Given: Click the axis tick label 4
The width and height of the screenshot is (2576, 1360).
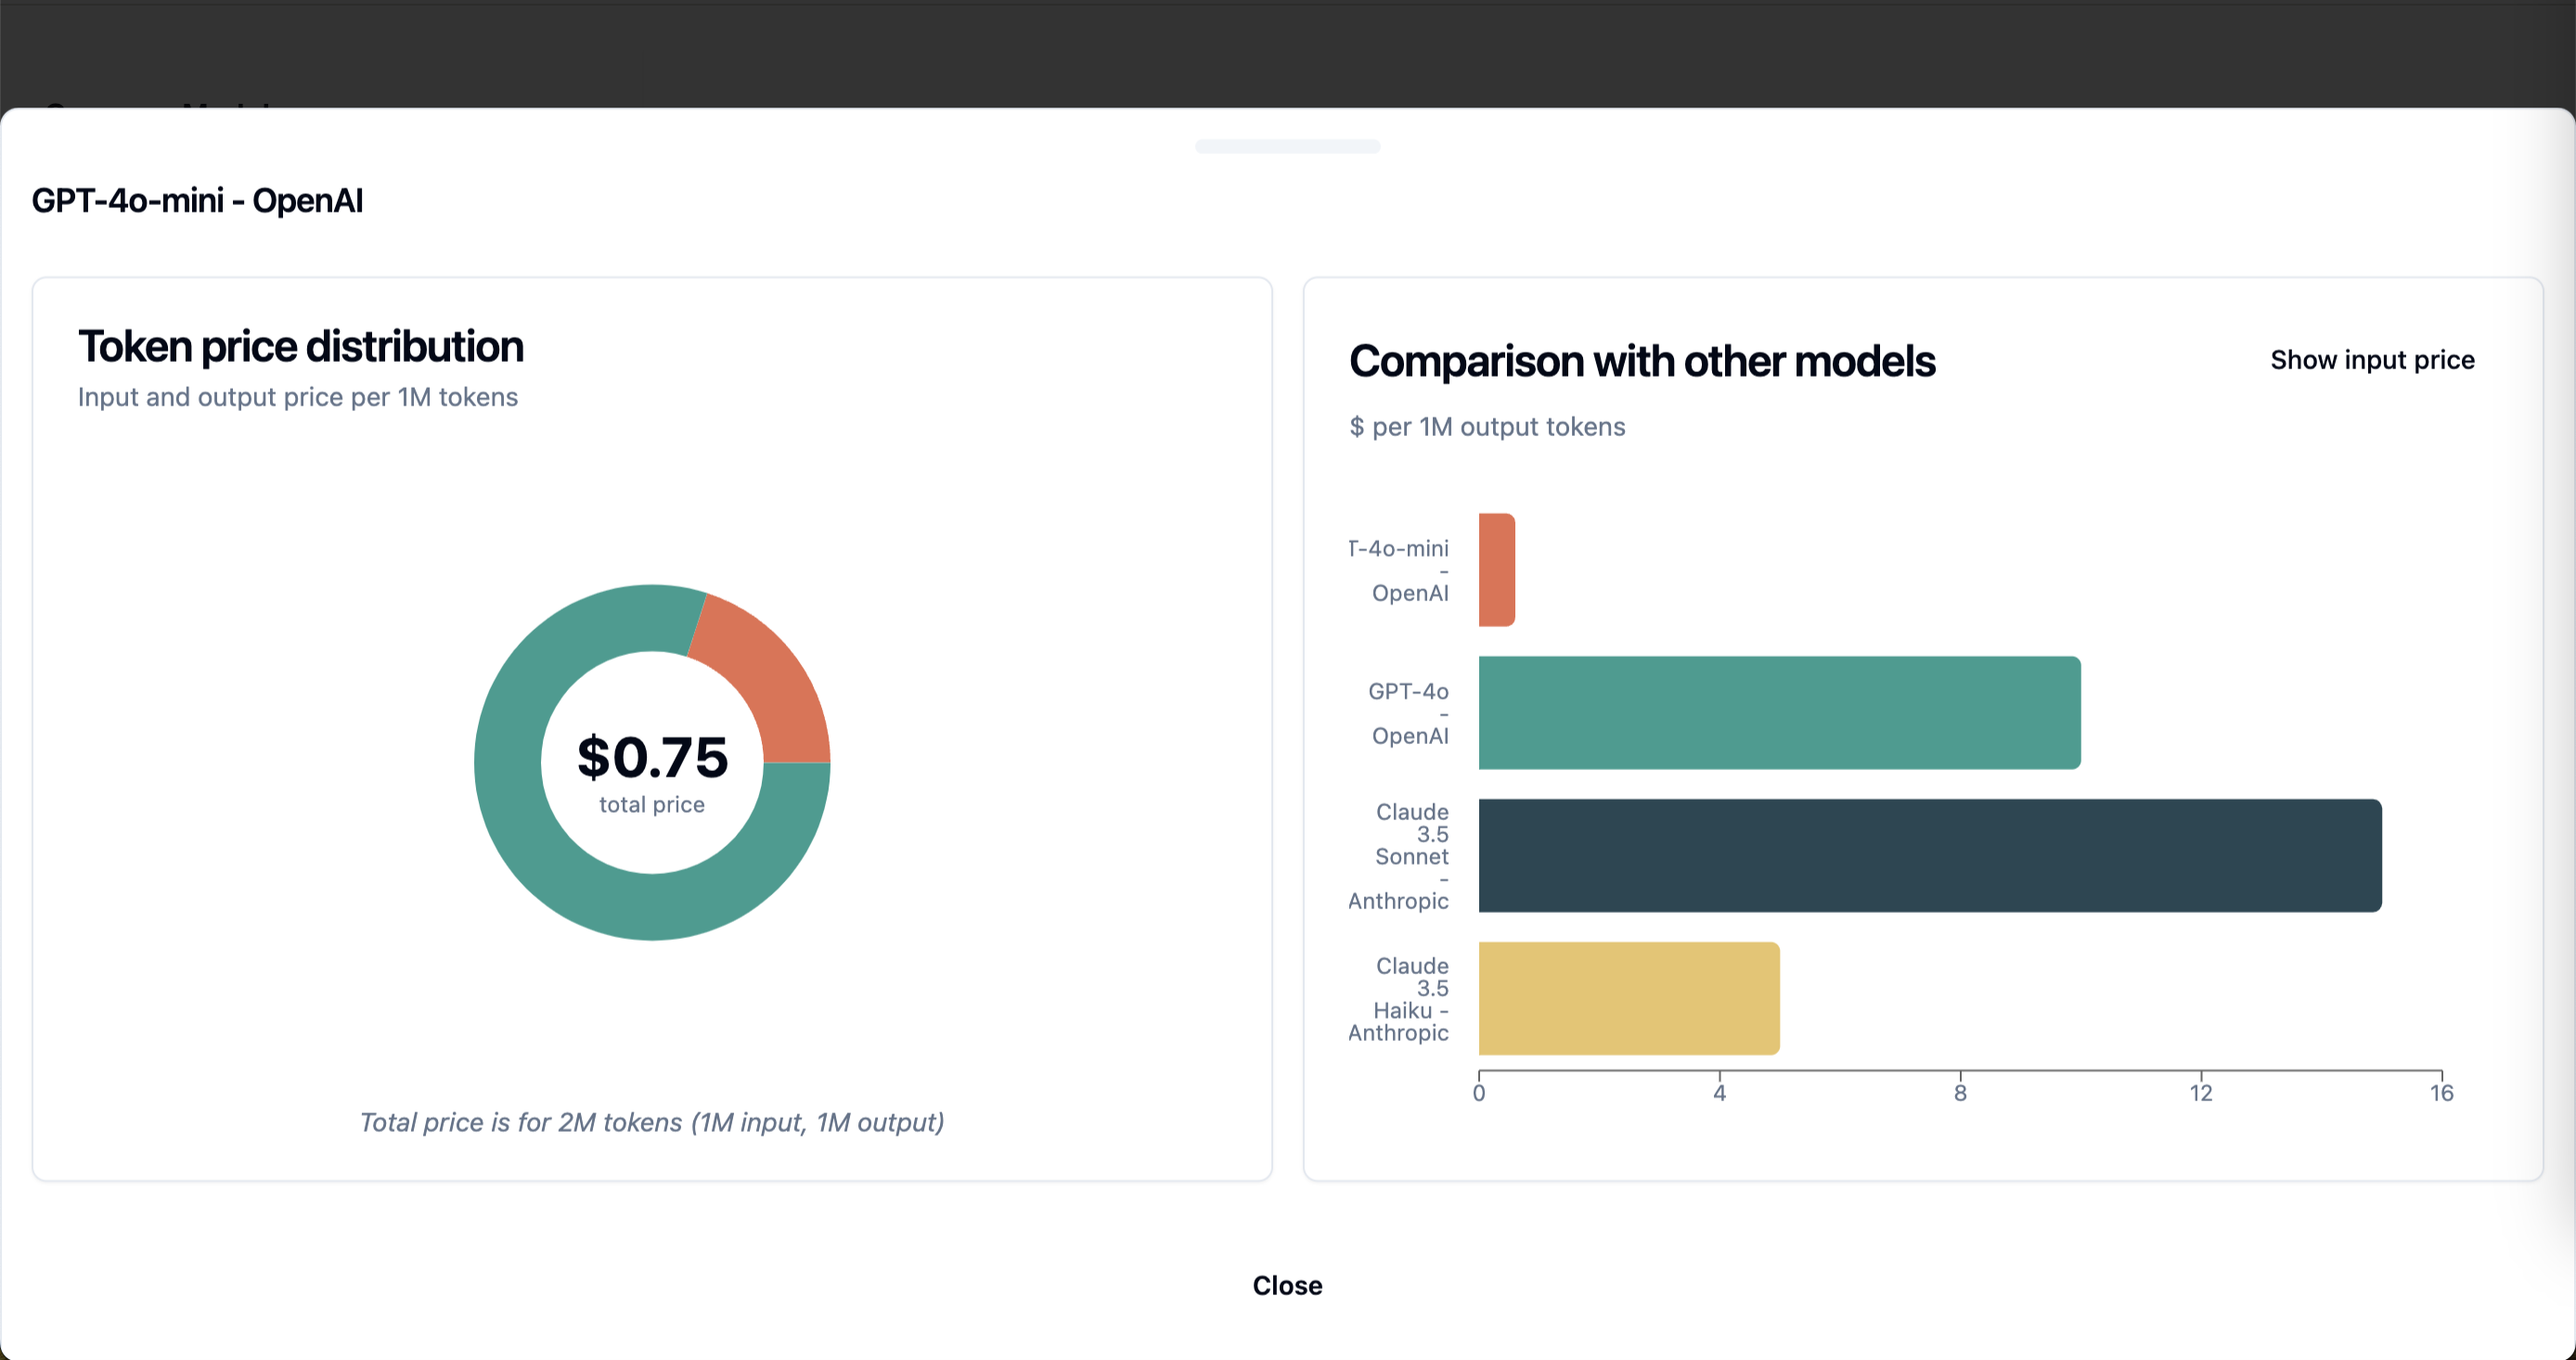Looking at the screenshot, I should [1719, 1093].
